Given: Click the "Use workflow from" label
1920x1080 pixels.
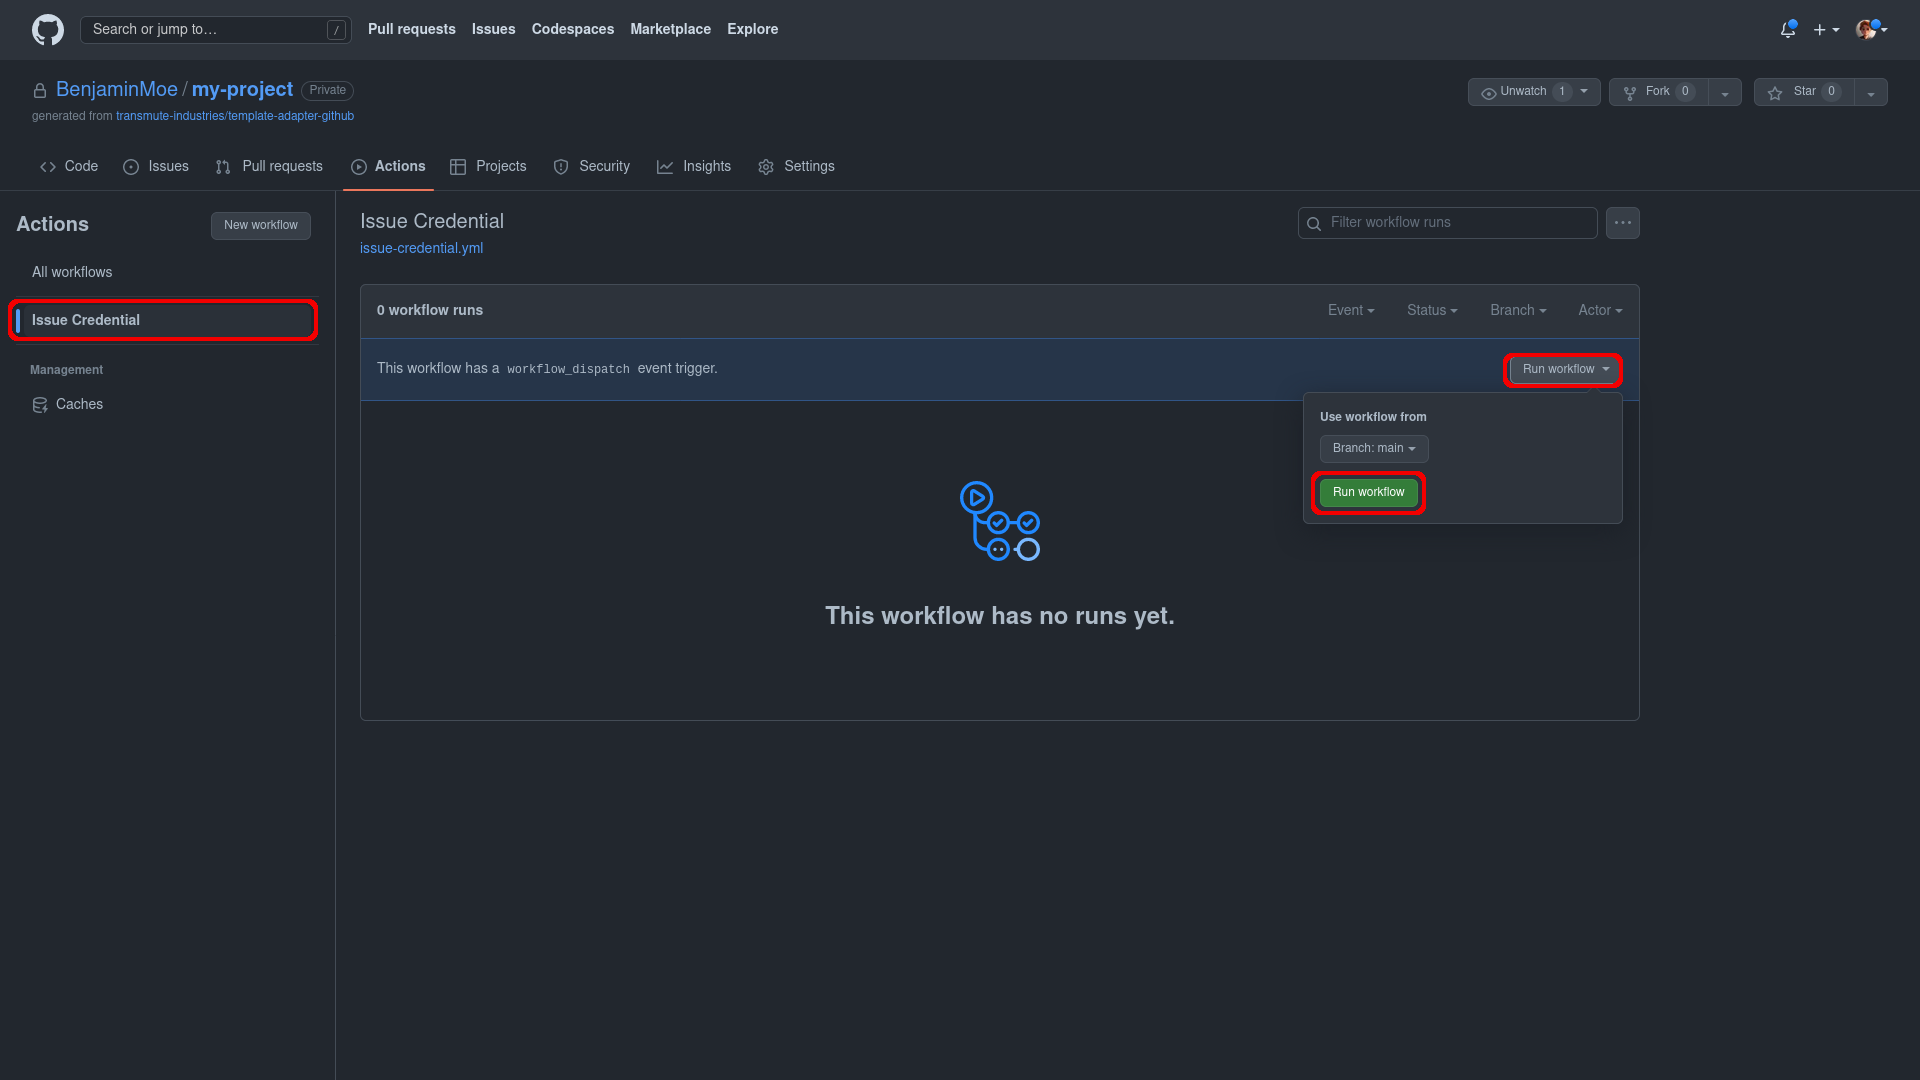Looking at the screenshot, I should [x=1373, y=418].
